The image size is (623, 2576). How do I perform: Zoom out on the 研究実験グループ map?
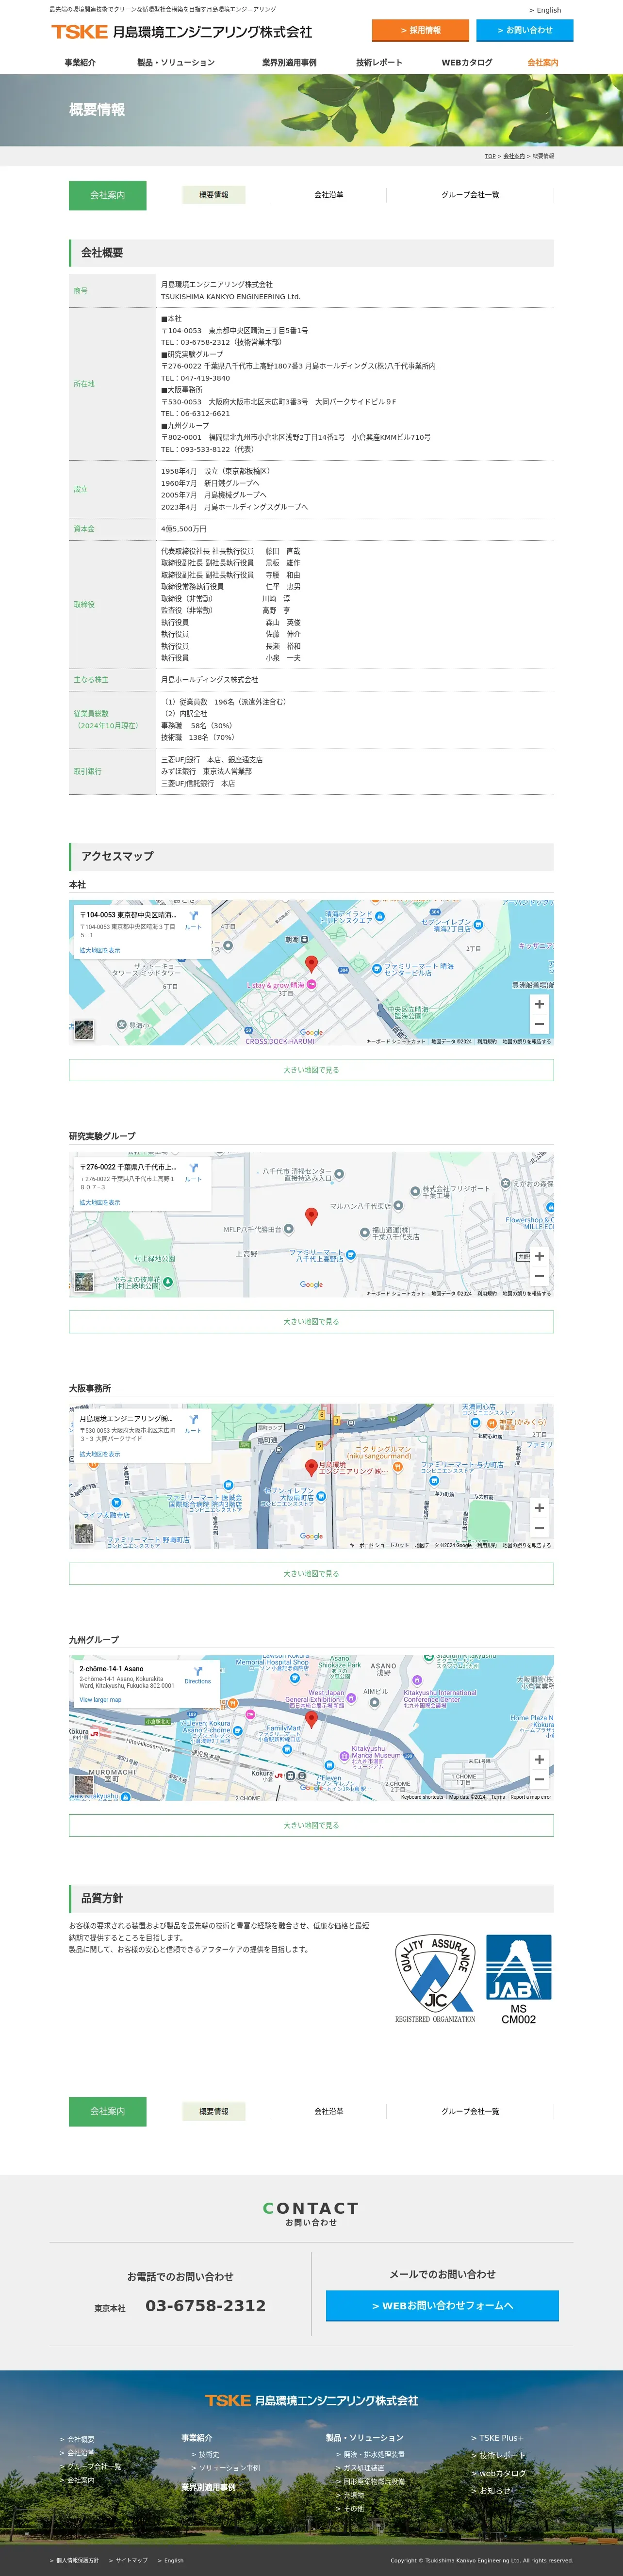click(x=539, y=1276)
